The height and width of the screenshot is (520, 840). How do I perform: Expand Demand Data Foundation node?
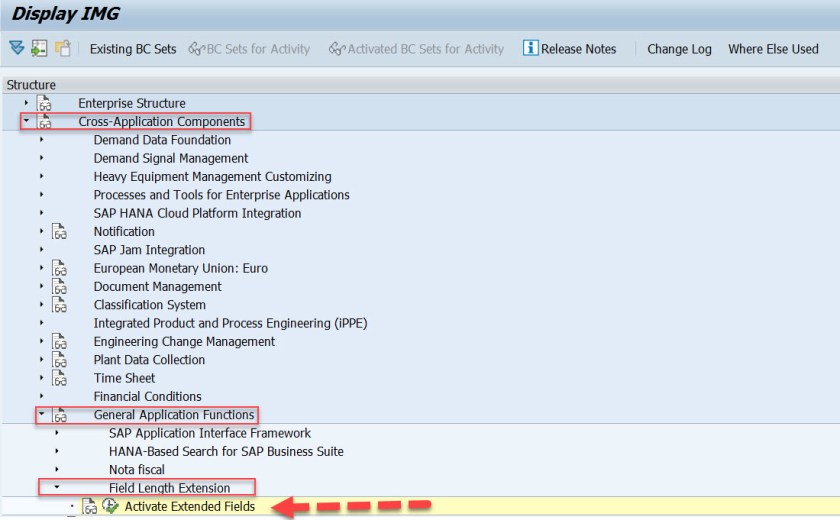(41, 139)
